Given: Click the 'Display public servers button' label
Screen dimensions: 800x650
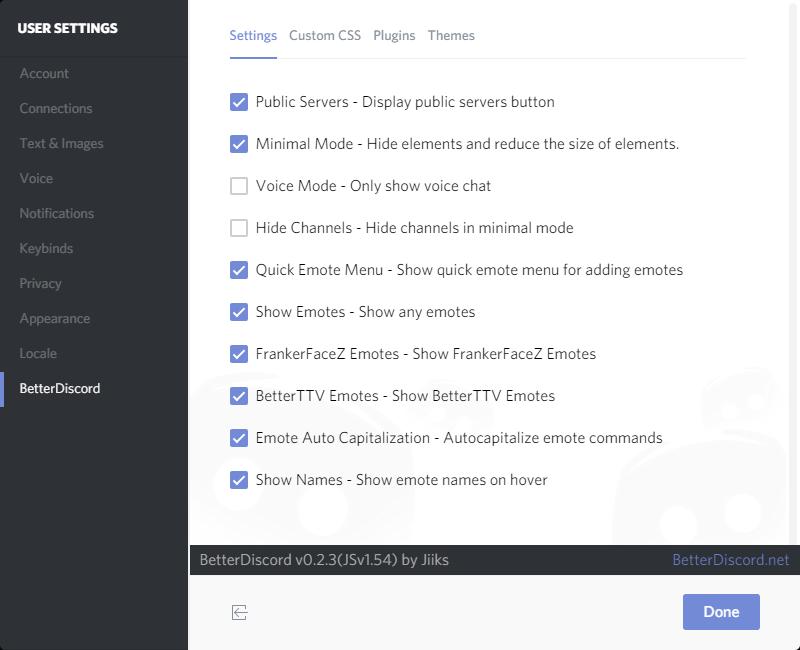Looking at the screenshot, I should (458, 102).
